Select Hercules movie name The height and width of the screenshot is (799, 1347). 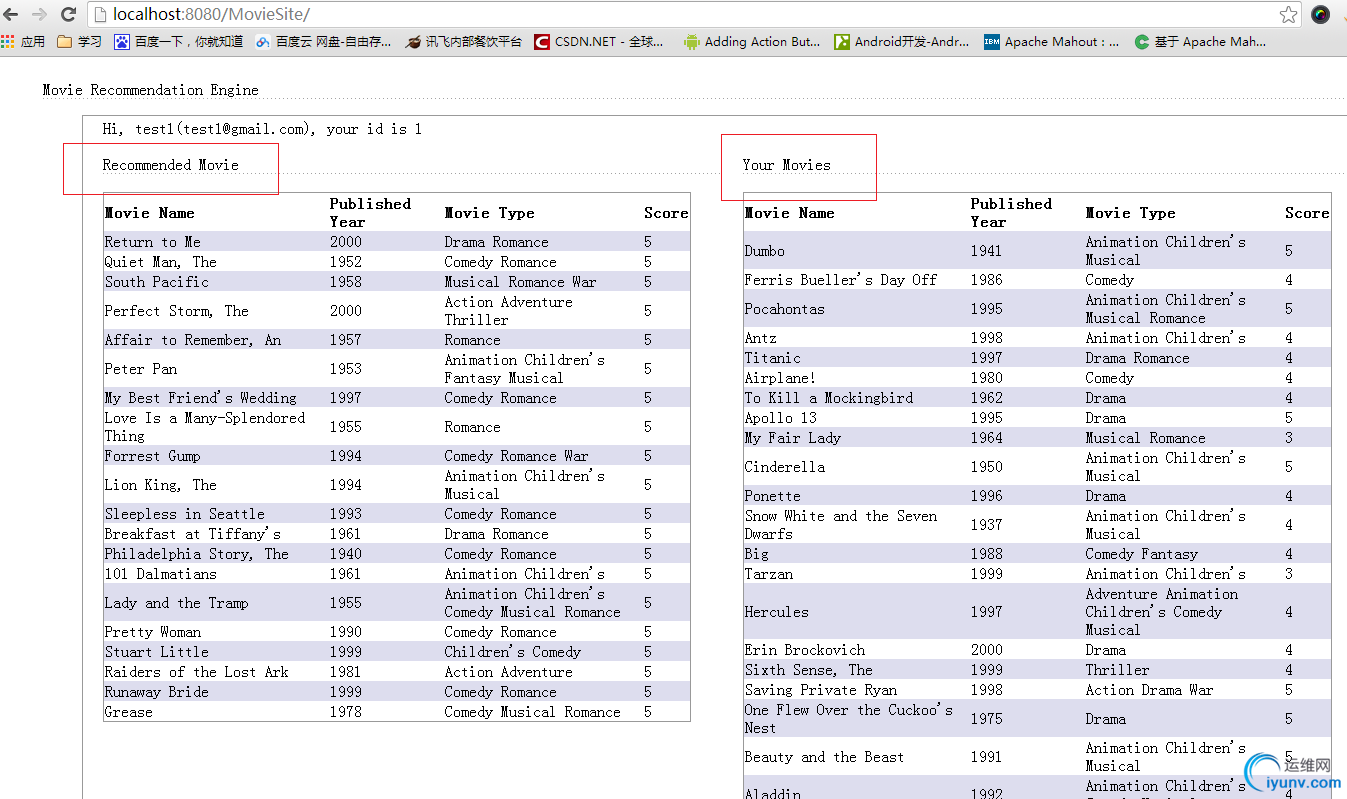776,612
